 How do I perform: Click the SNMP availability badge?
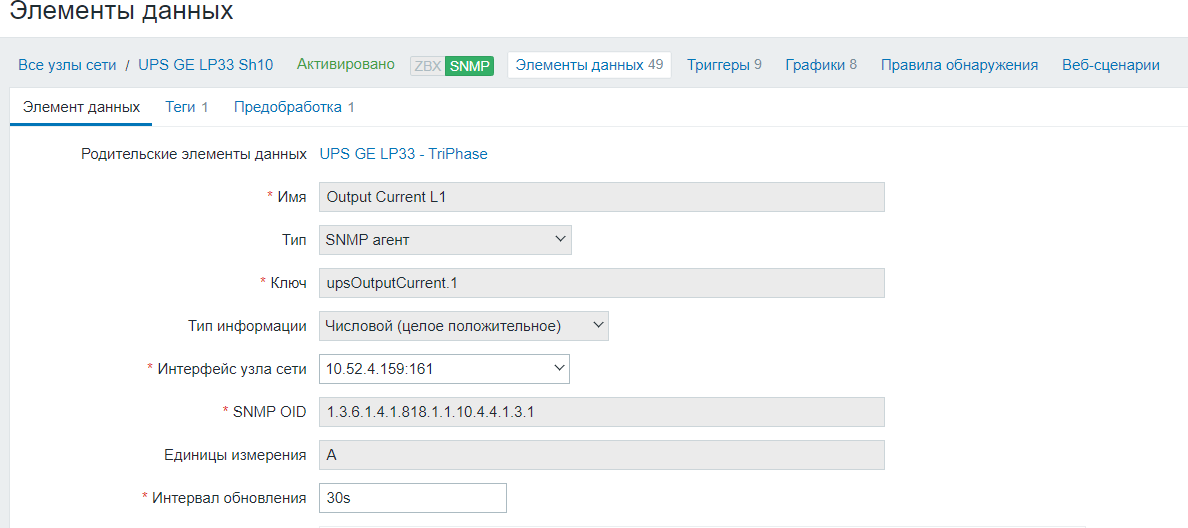point(469,66)
